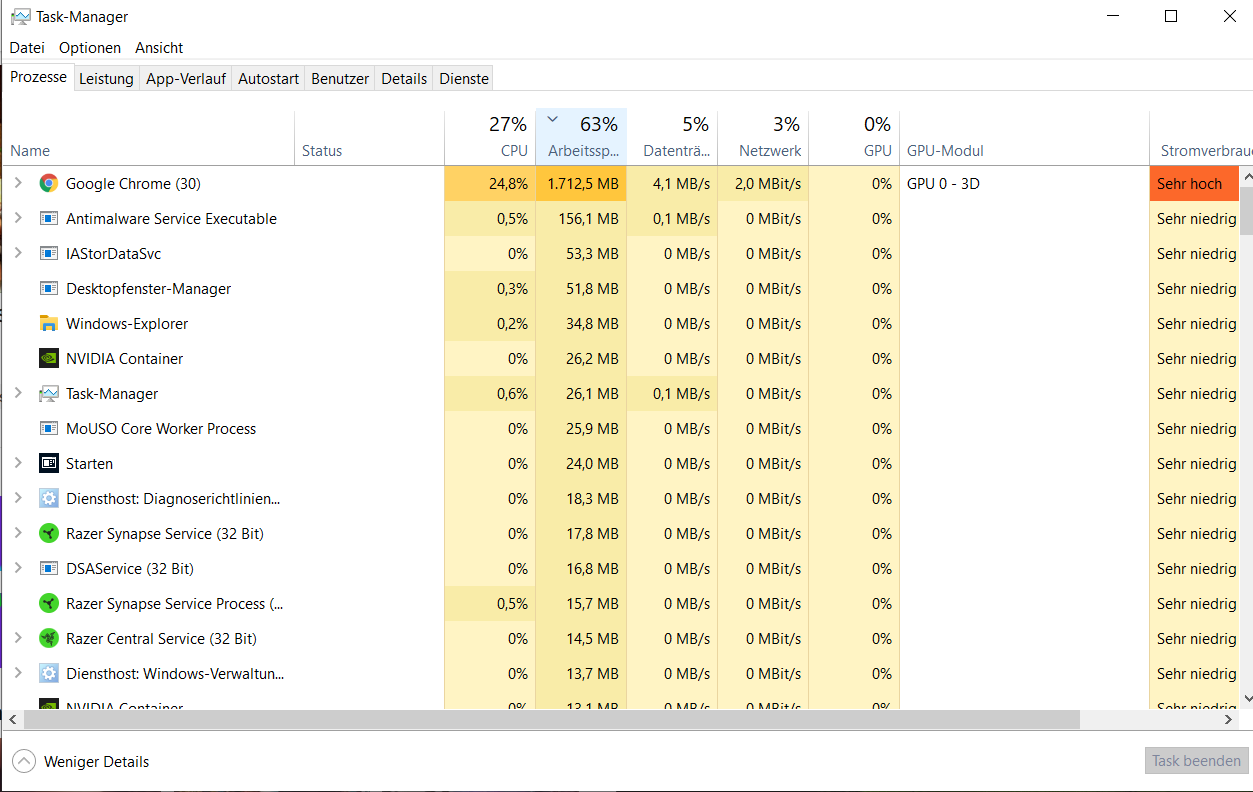Click the Starten process icon
The image size is (1253, 792).
point(48,463)
